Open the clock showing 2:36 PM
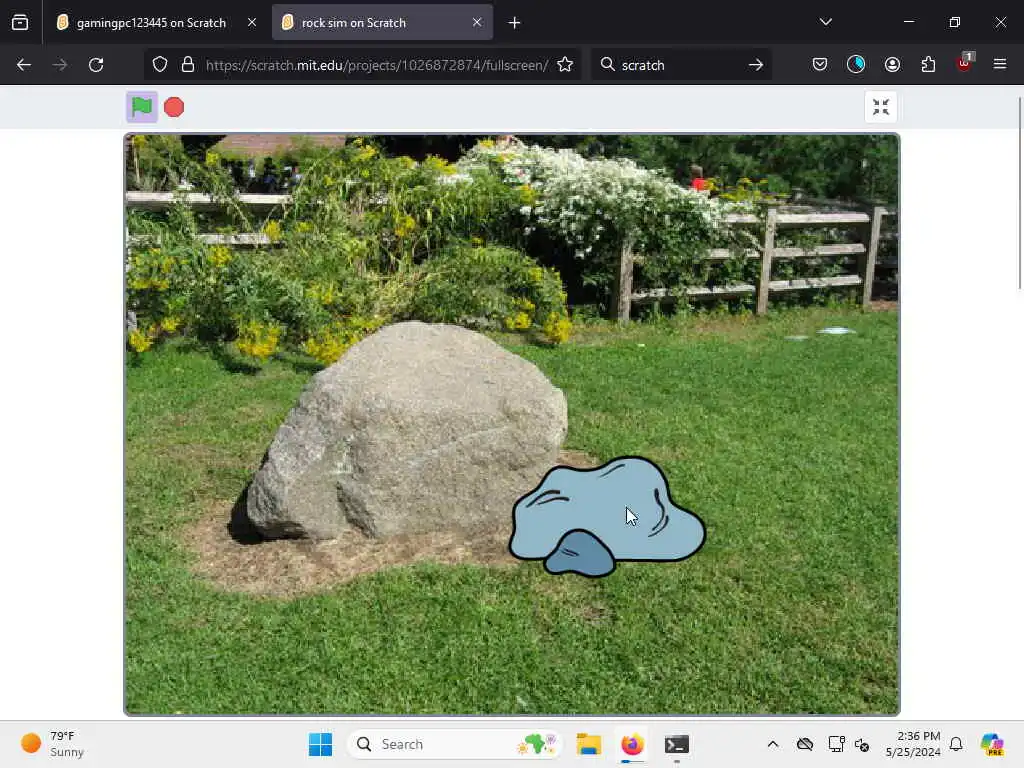This screenshot has height=768, width=1024. point(913,744)
